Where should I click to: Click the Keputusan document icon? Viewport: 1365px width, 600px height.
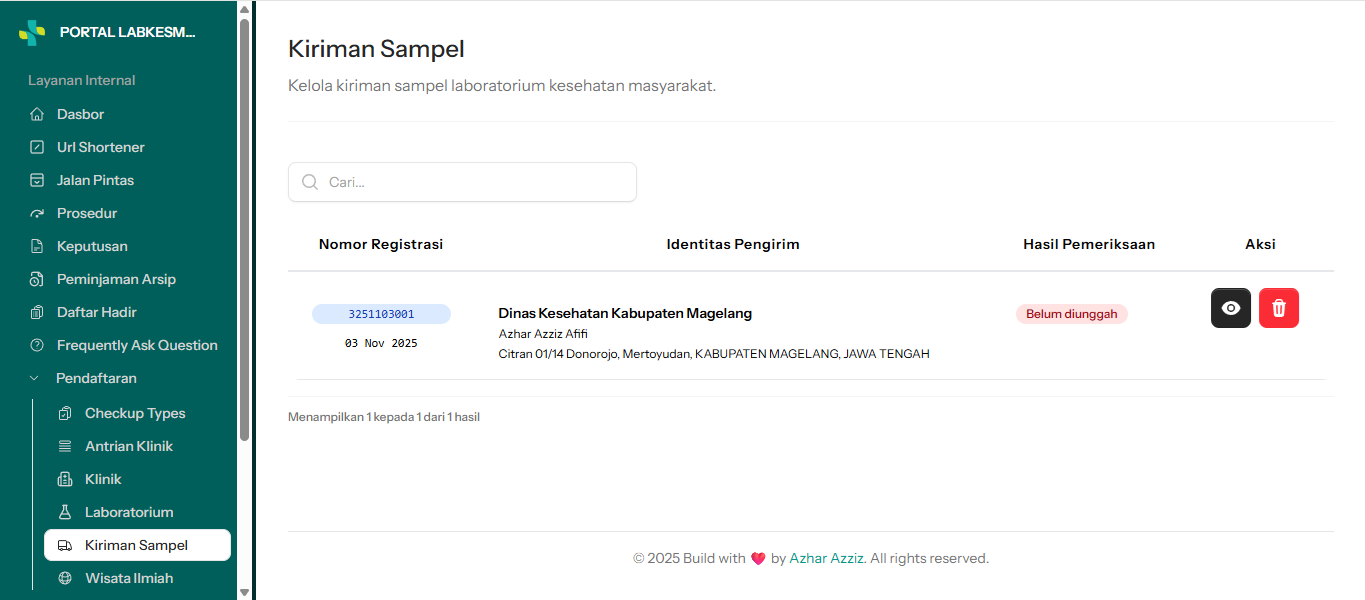click(37, 246)
